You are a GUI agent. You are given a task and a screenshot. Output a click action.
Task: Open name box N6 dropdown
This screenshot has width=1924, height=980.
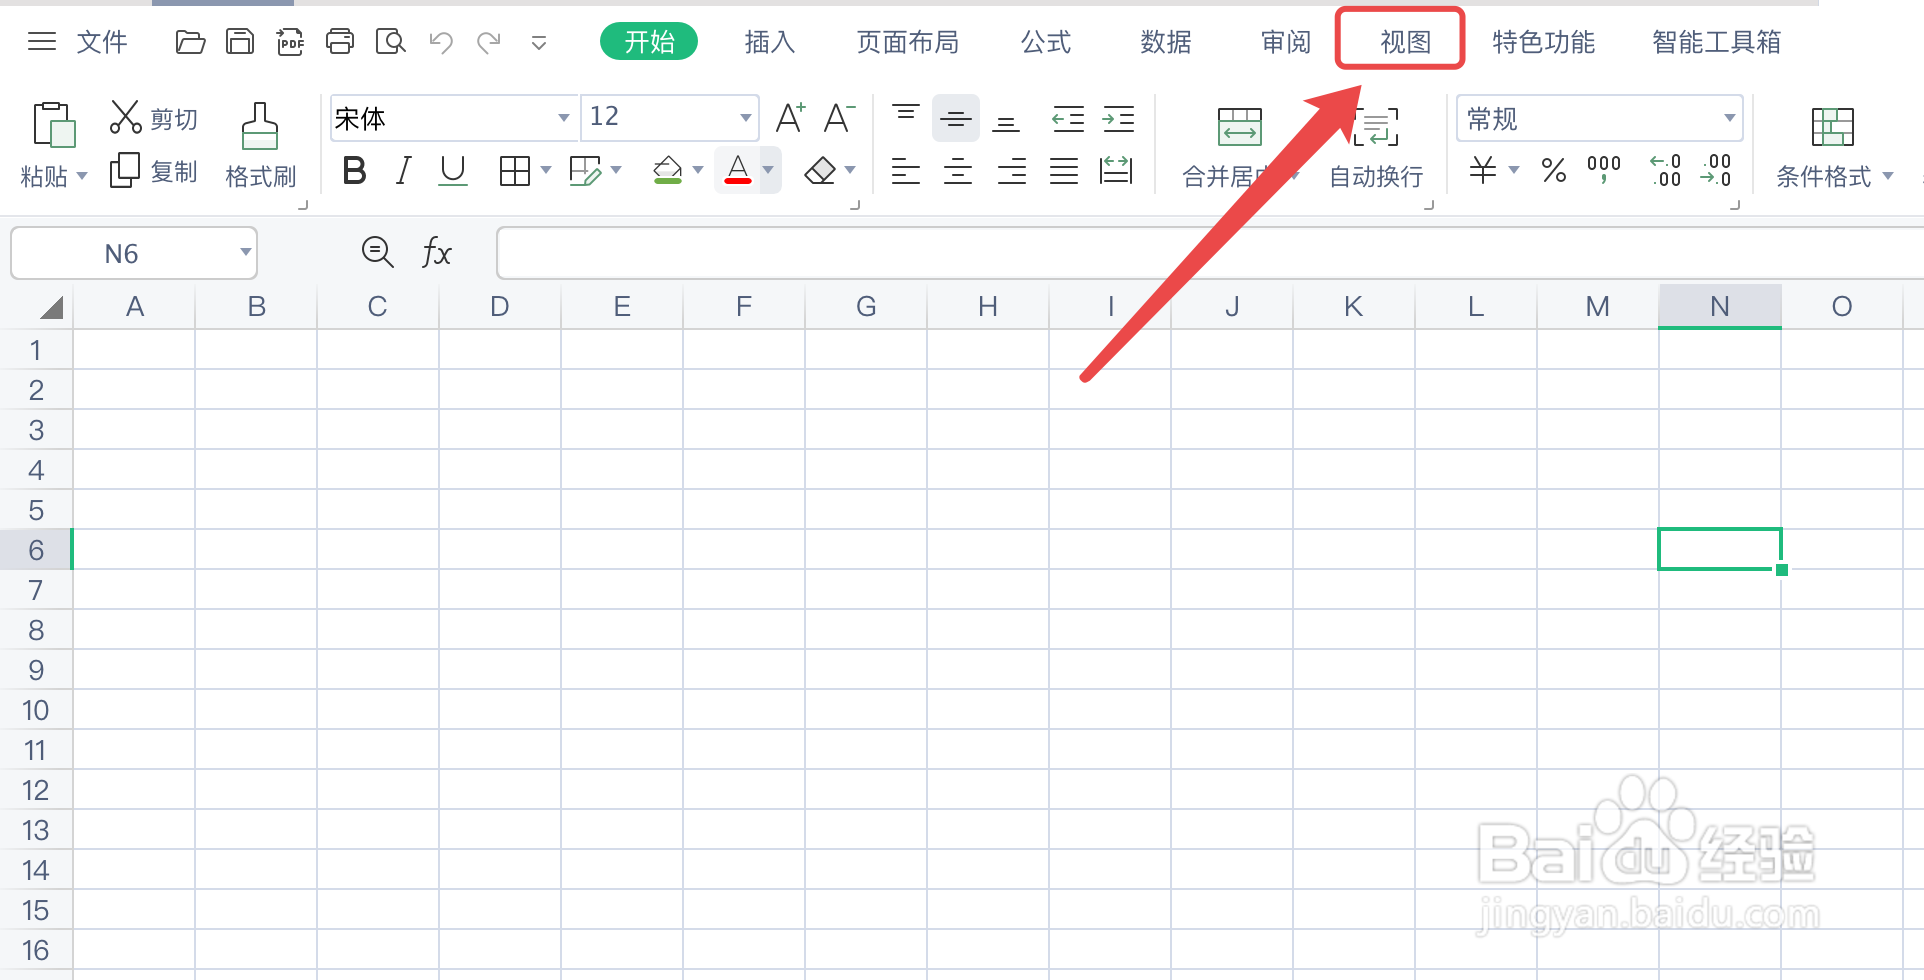tap(245, 252)
